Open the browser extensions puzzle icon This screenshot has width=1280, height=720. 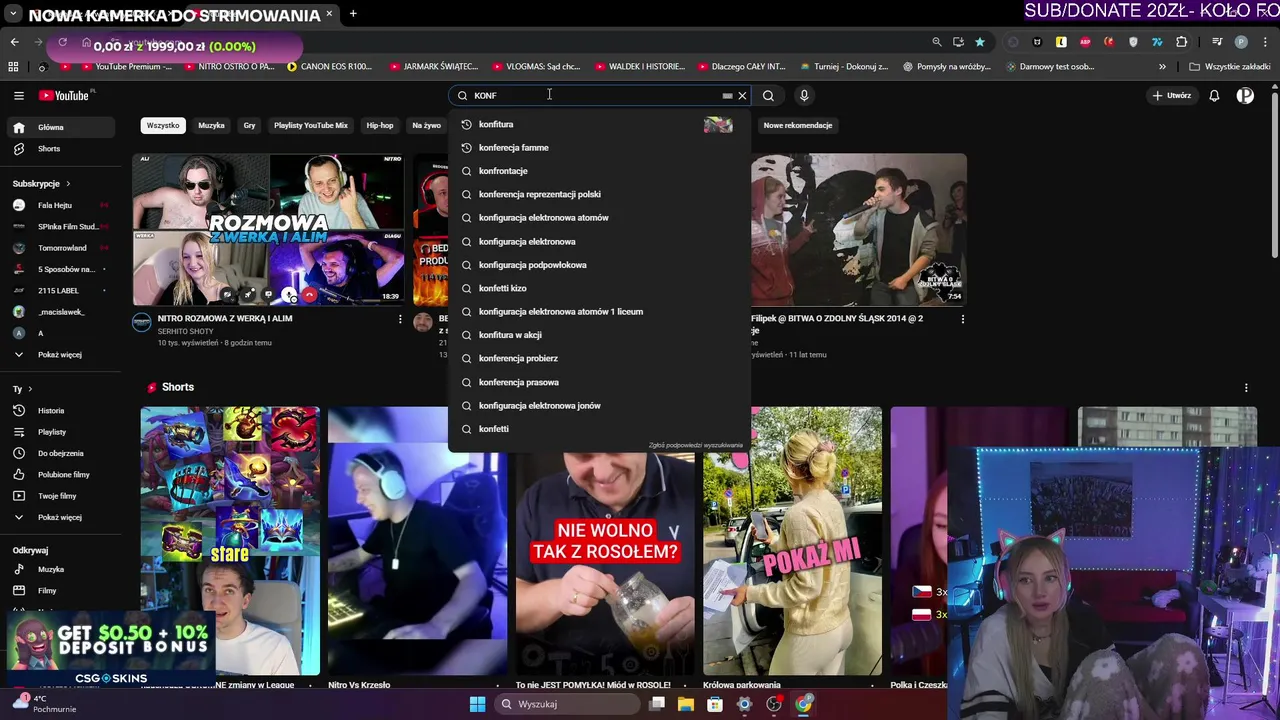tap(1181, 42)
